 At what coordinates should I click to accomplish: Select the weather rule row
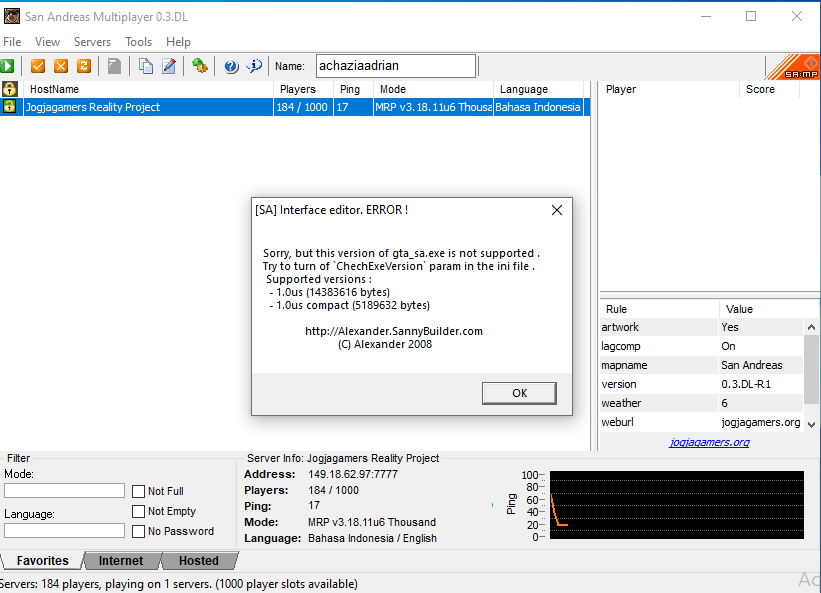(x=702, y=403)
